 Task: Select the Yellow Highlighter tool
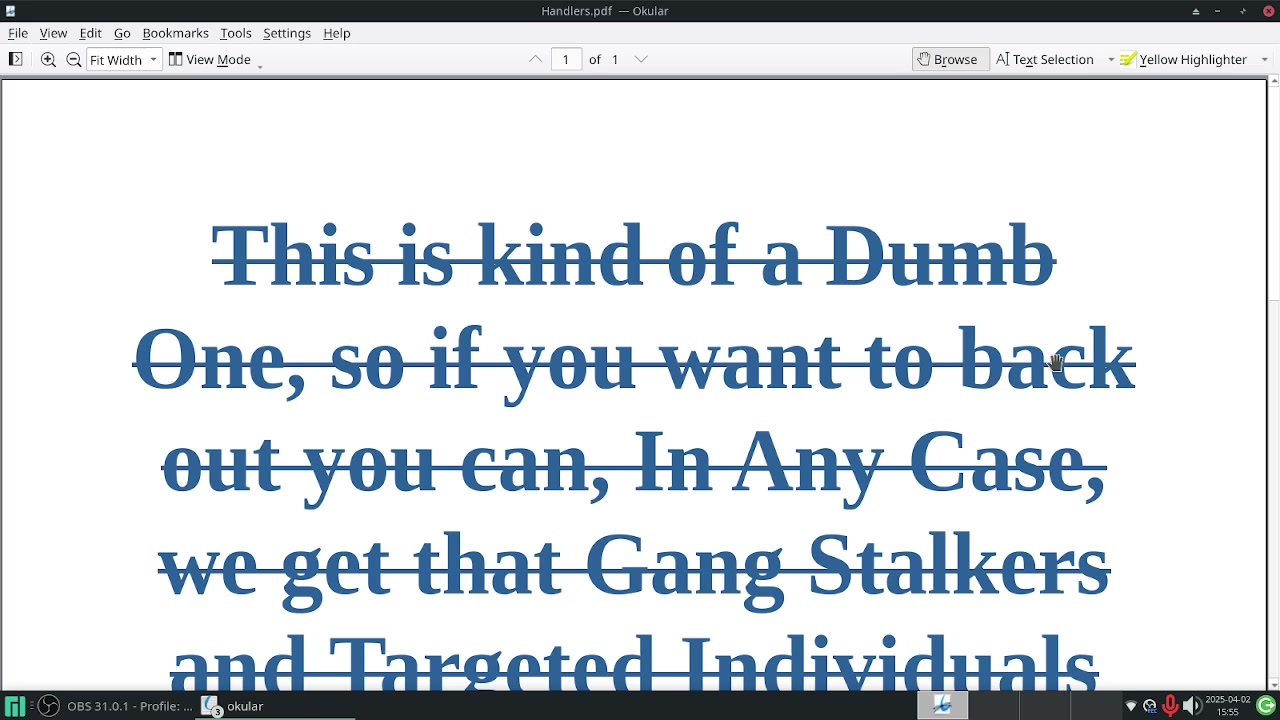pyautogui.click(x=1184, y=59)
